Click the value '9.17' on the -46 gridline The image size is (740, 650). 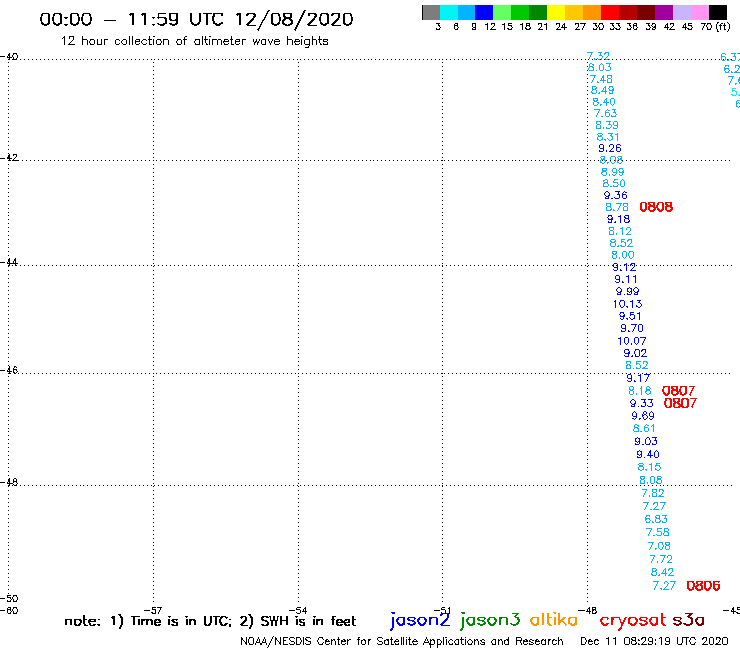tap(638, 378)
